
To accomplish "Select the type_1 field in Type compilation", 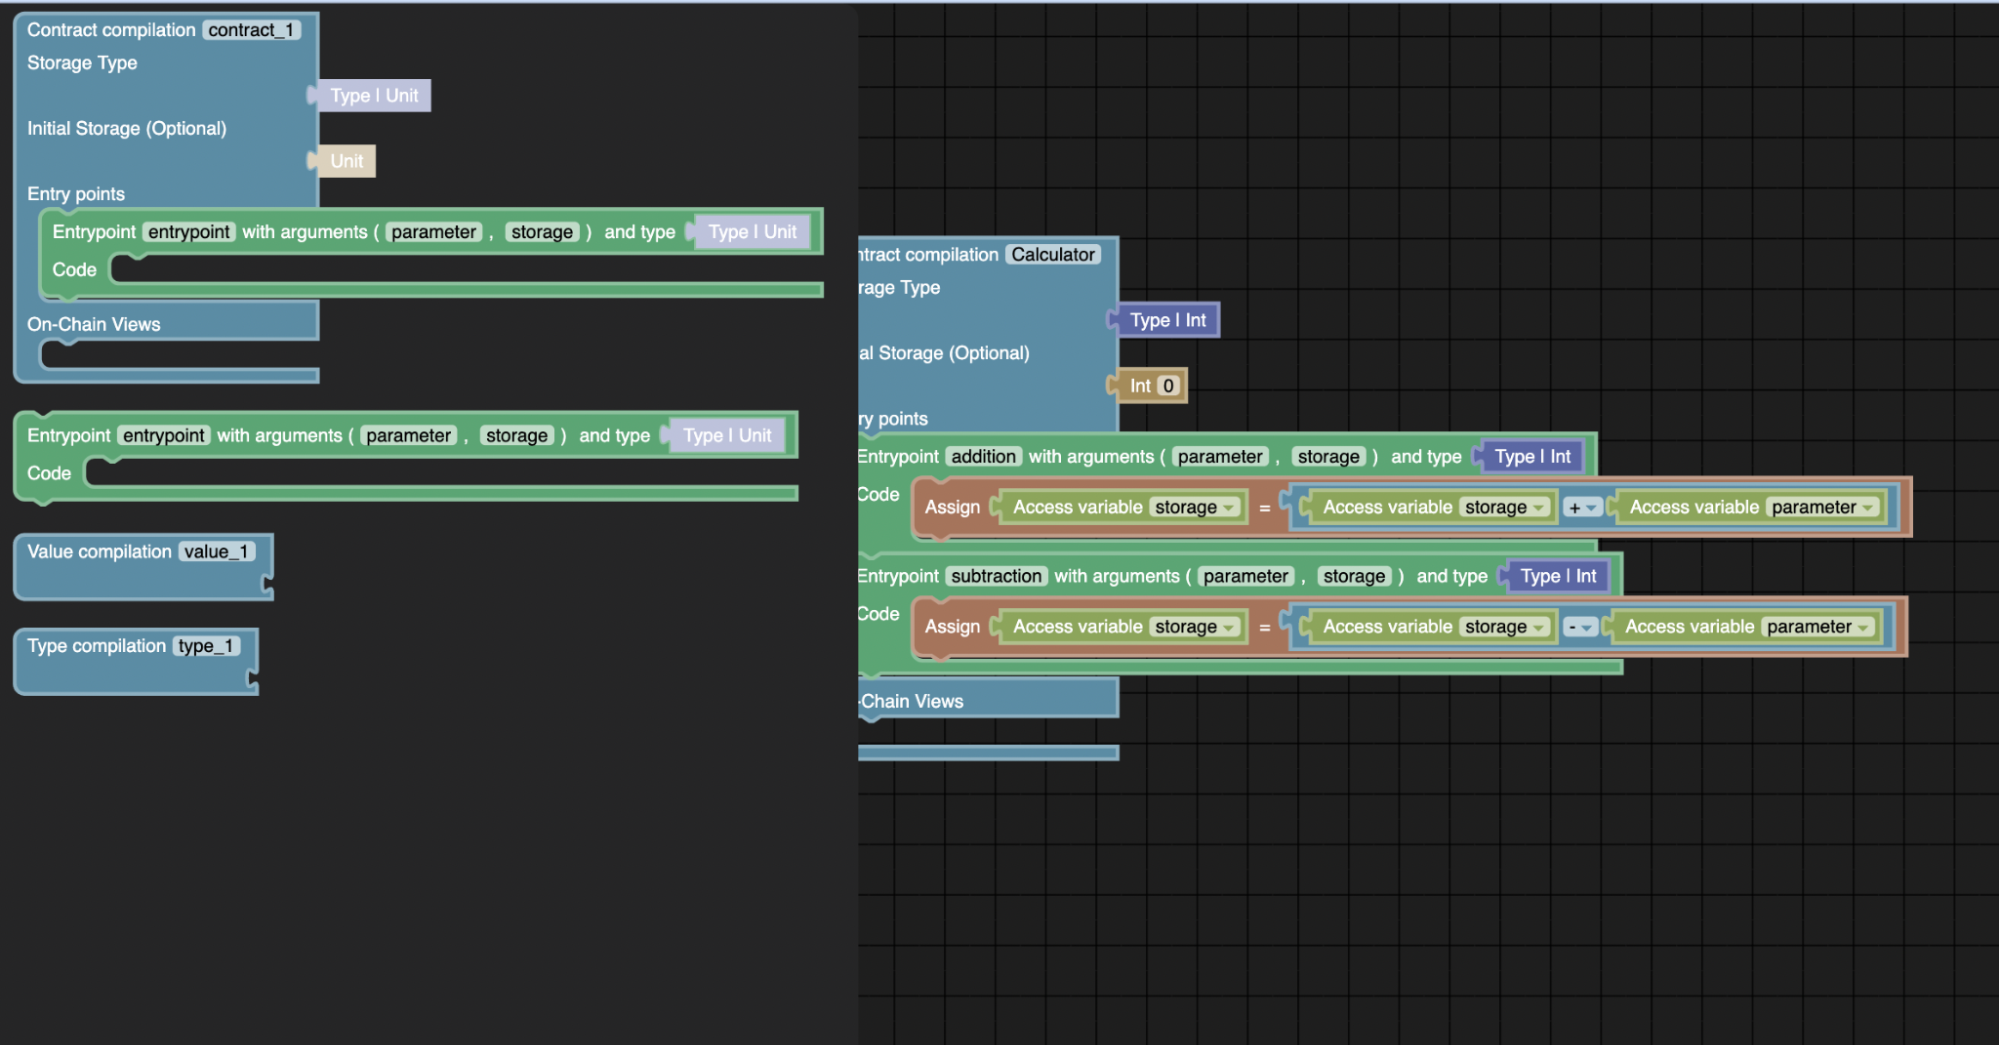I will pyautogui.click(x=206, y=646).
